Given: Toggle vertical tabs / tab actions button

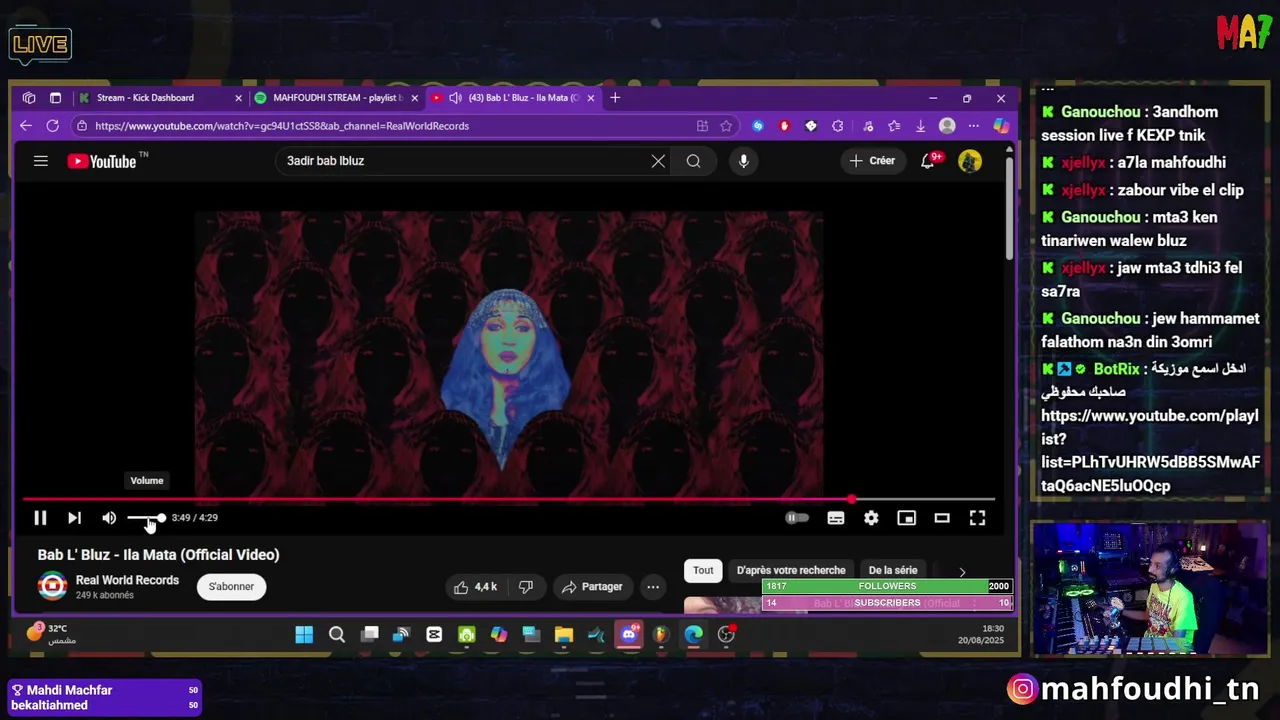Looking at the screenshot, I should [55, 98].
